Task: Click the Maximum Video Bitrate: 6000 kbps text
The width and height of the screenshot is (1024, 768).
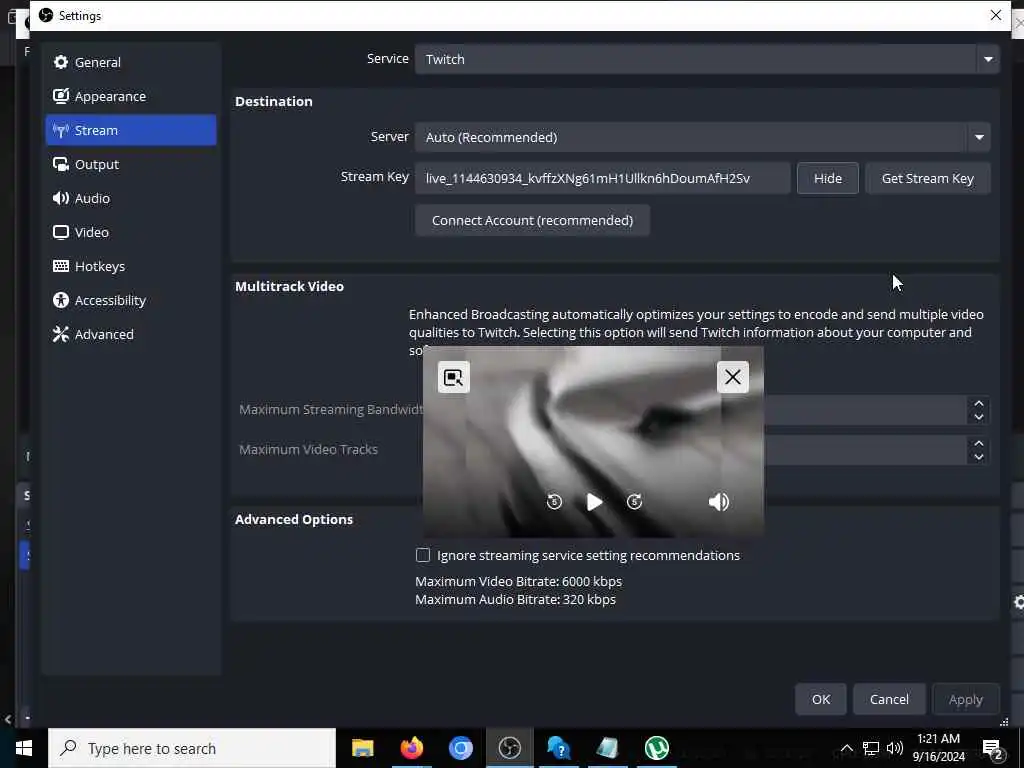Action: [x=519, y=581]
